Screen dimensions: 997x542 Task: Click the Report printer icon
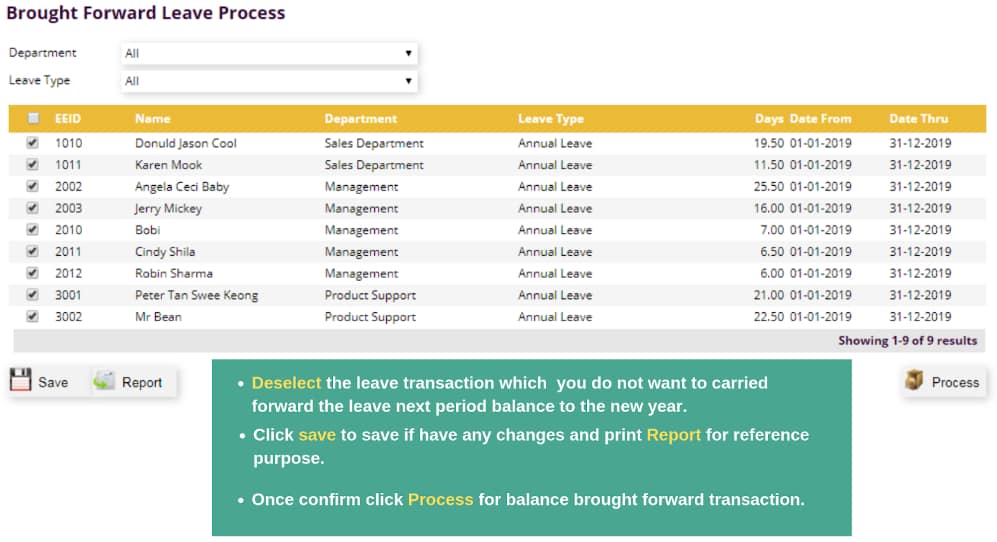point(104,380)
